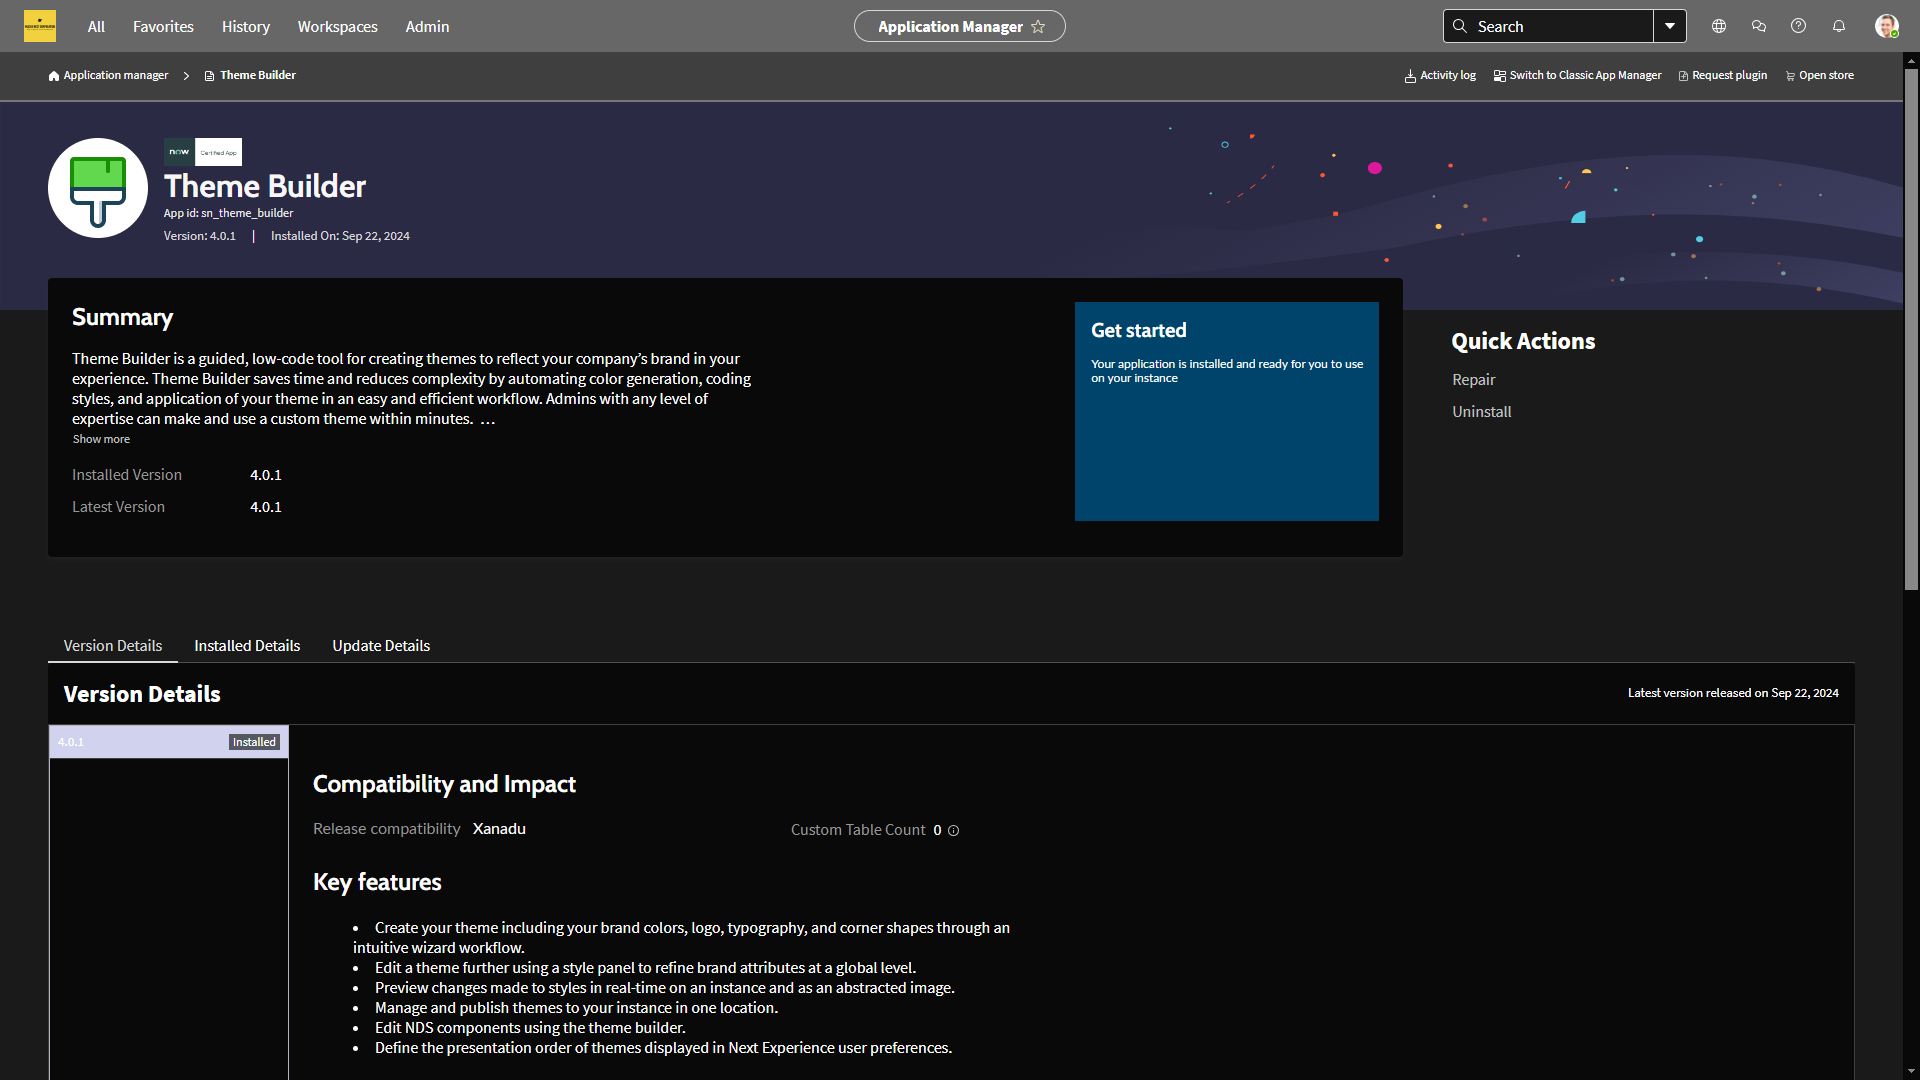Open the globe language selector
The width and height of the screenshot is (1920, 1080).
coord(1719,26)
